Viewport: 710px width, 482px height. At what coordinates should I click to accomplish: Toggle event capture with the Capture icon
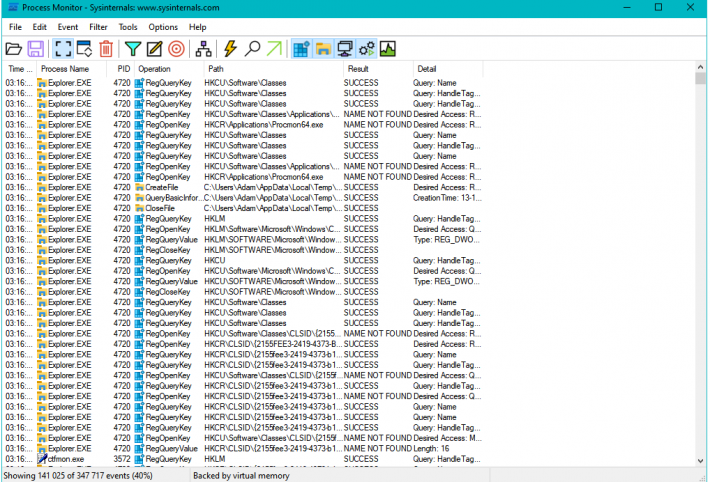(x=63, y=49)
